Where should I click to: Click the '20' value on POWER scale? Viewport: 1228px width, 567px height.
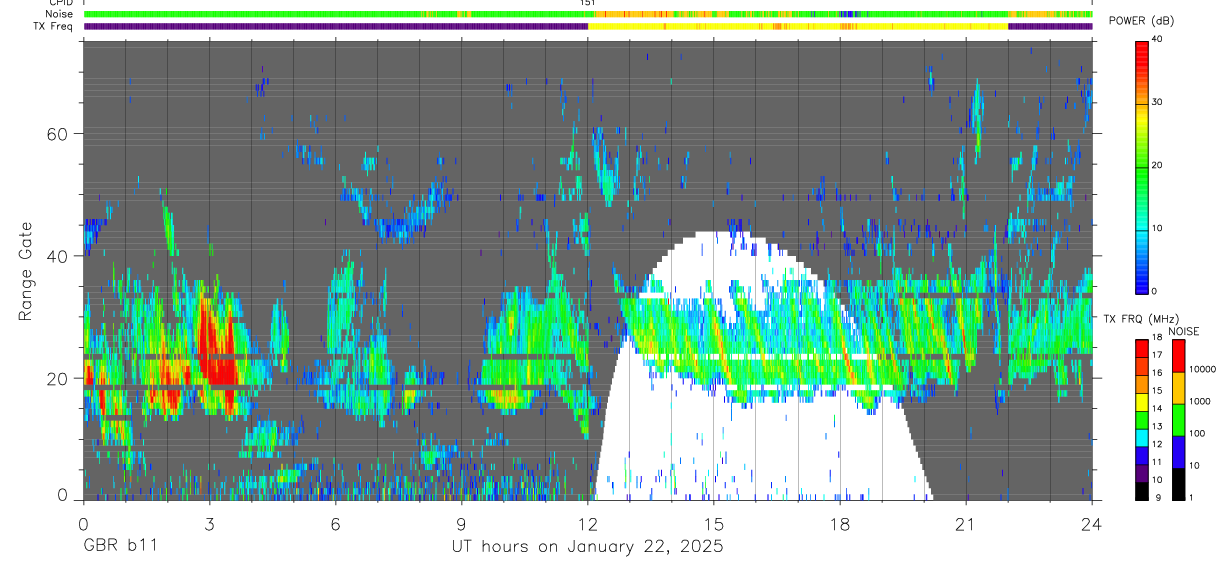coord(1158,166)
